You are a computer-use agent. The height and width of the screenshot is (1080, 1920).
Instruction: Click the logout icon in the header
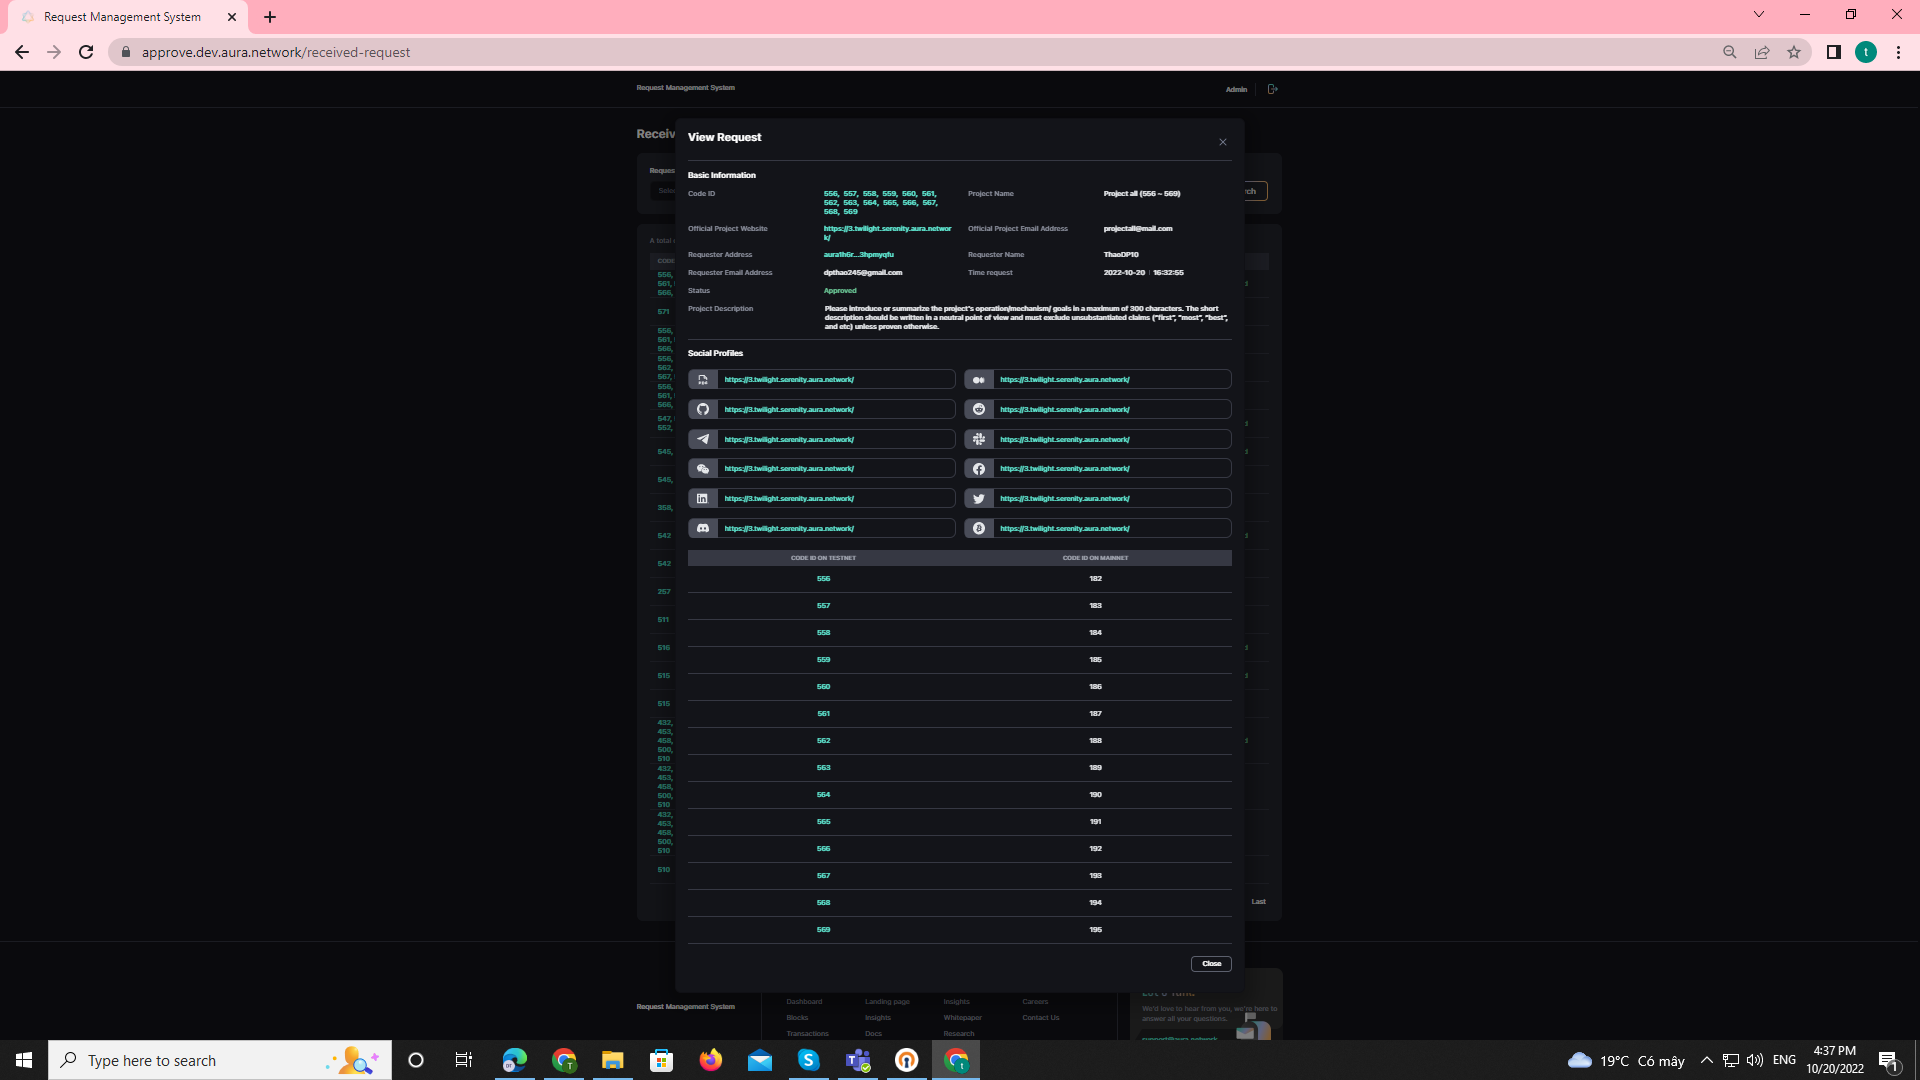click(1272, 89)
